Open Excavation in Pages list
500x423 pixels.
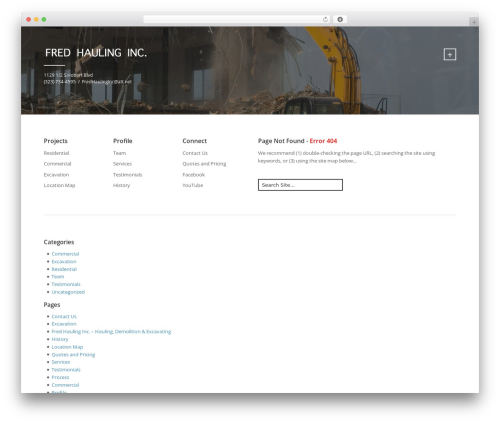pyautogui.click(x=64, y=324)
